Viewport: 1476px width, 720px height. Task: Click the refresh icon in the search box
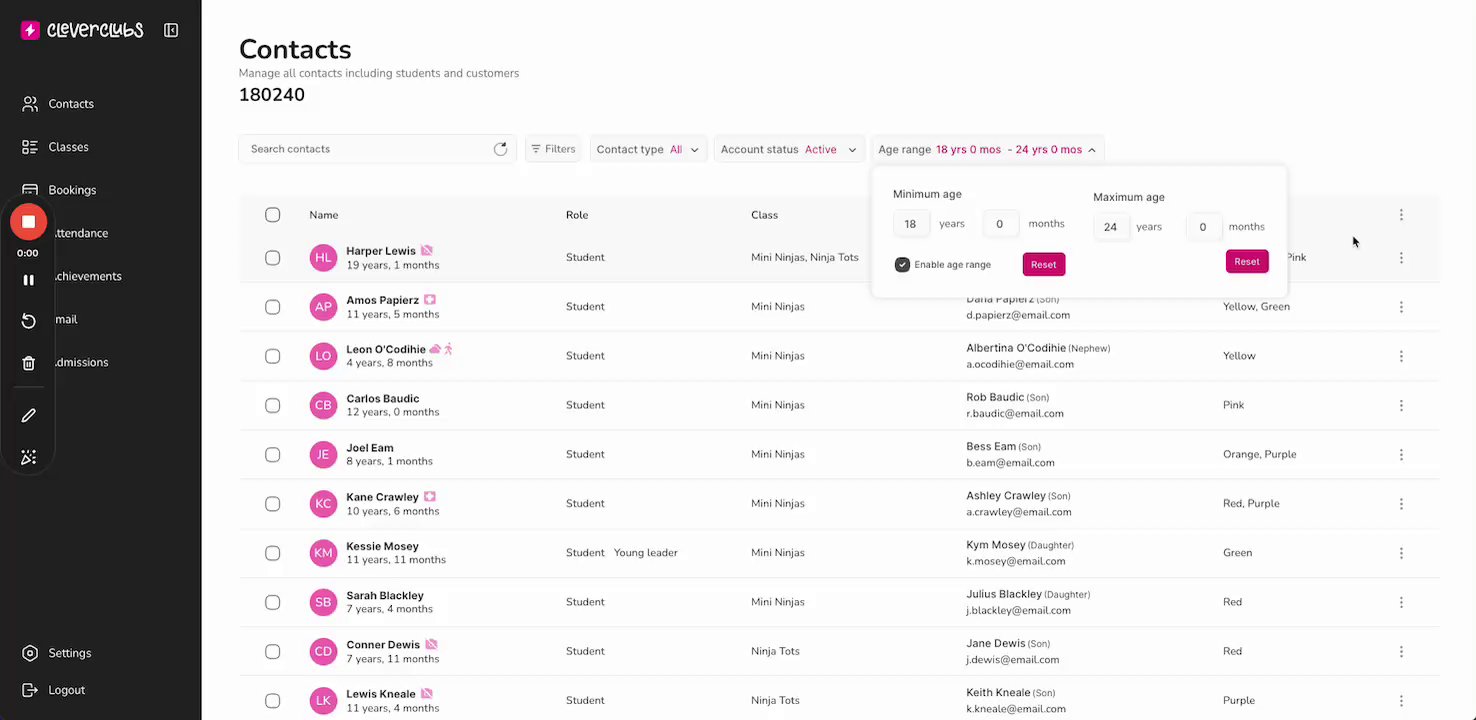pos(500,149)
